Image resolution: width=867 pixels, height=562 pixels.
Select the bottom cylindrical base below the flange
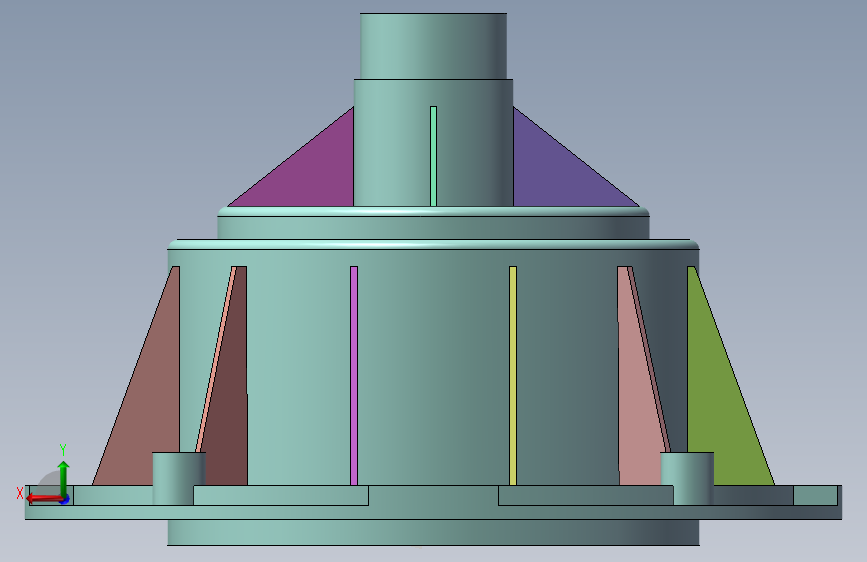coord(434,532)
